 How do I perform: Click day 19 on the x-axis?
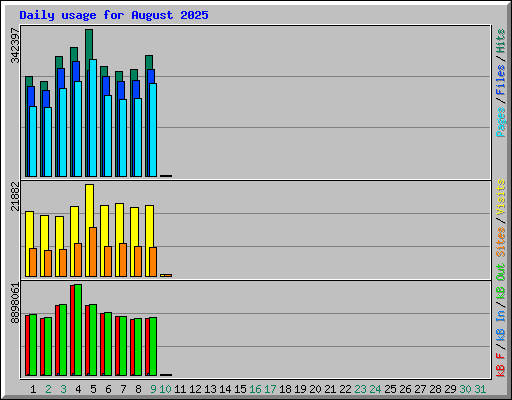pyautogui.click(x=300, y=389)
